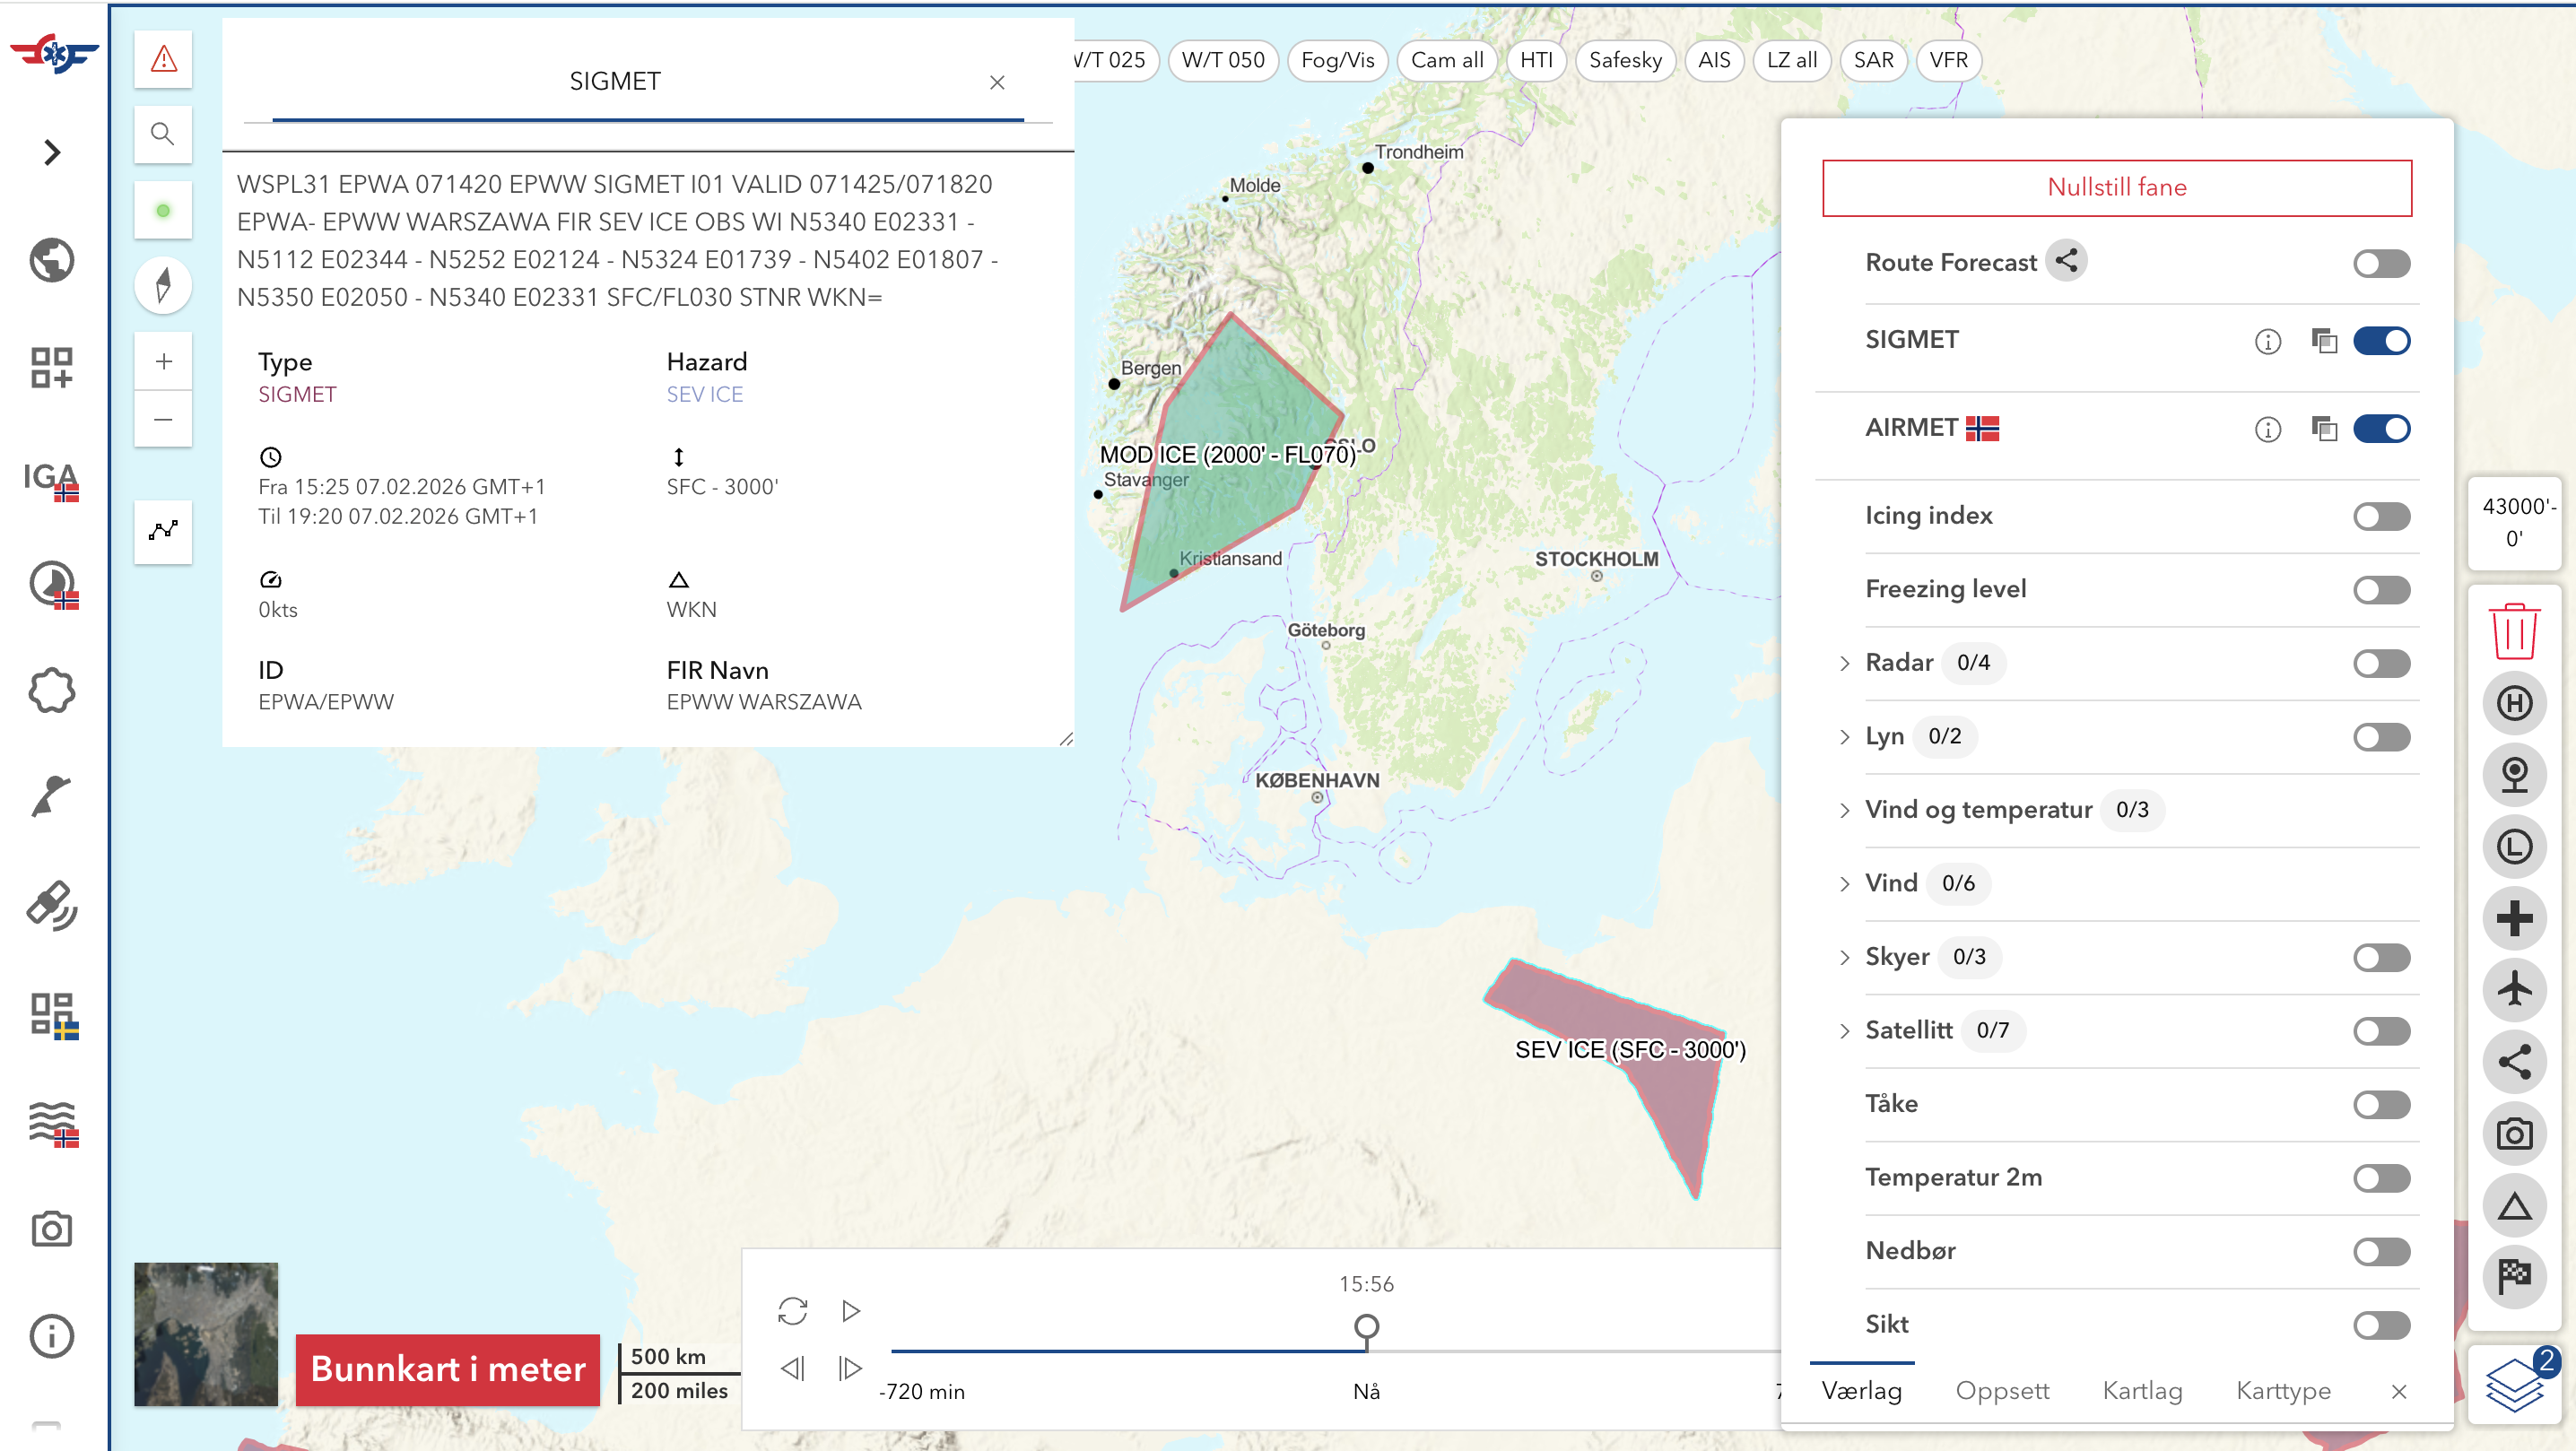Turn on the Freezing level switch
The height and width of the screenshot is (1451, 2576).
coord(2381,590)
